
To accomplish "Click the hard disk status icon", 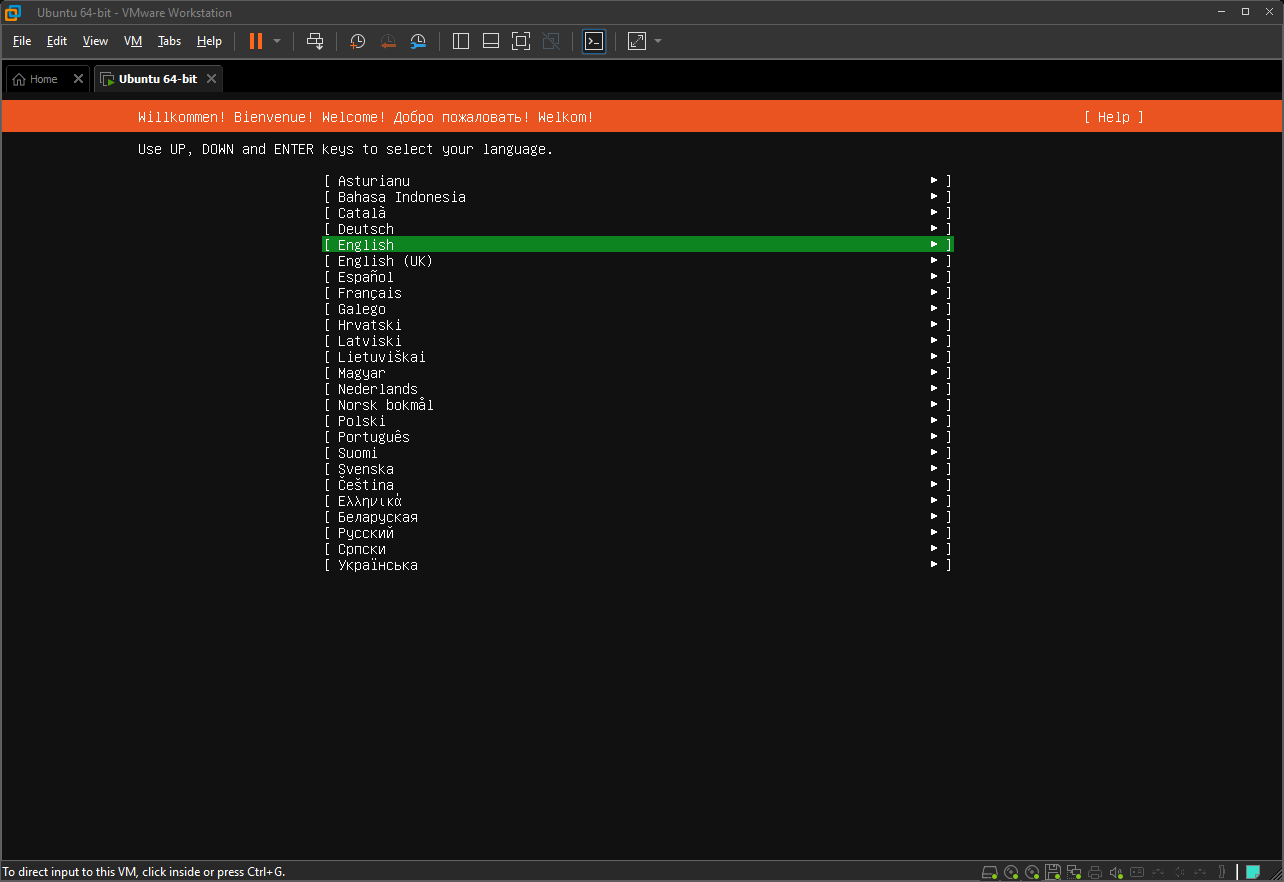I will click(990, 871).
